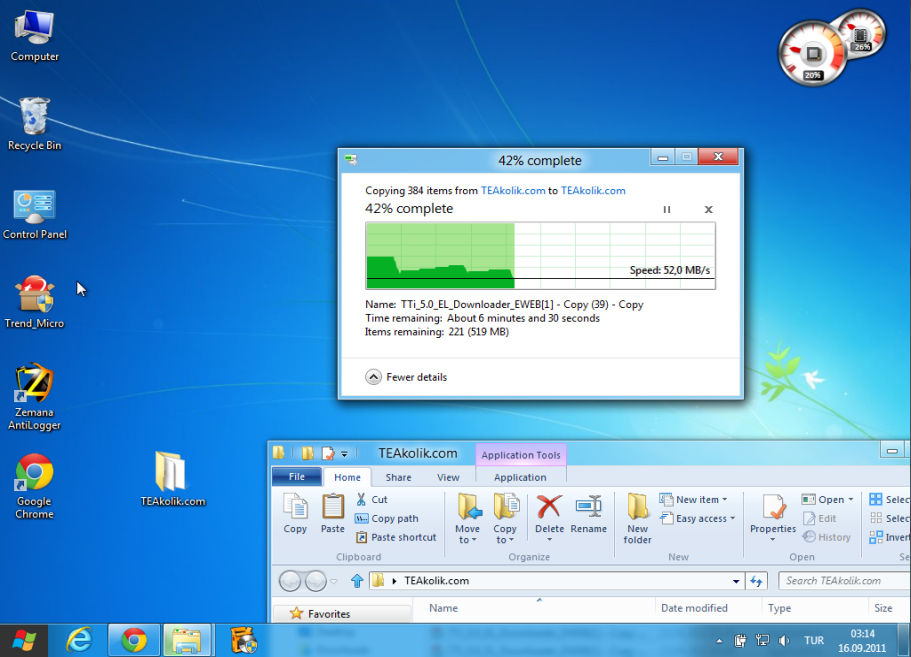
Task: Open the destination TEAkolik.com link
Action: 593,191
